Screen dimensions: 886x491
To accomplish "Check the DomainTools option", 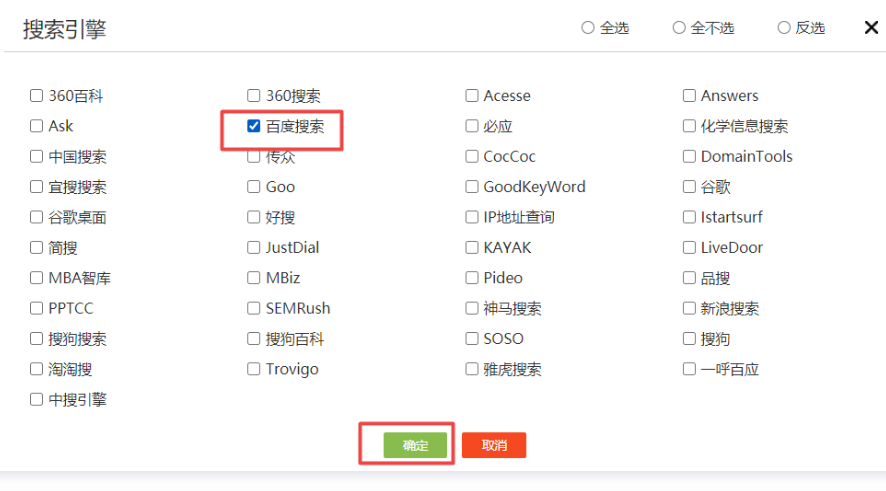I will 689,156.
